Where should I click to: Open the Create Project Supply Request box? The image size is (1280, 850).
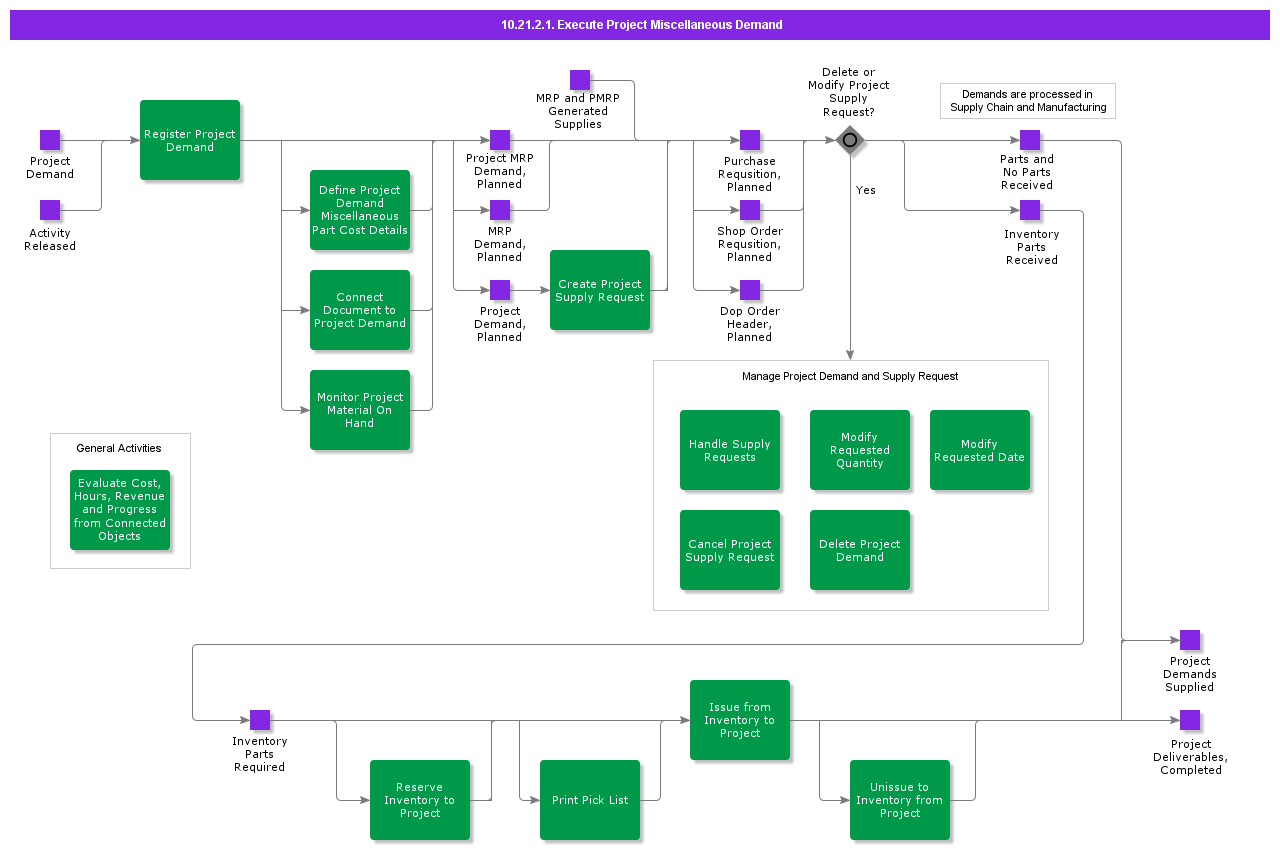point(600,290)
